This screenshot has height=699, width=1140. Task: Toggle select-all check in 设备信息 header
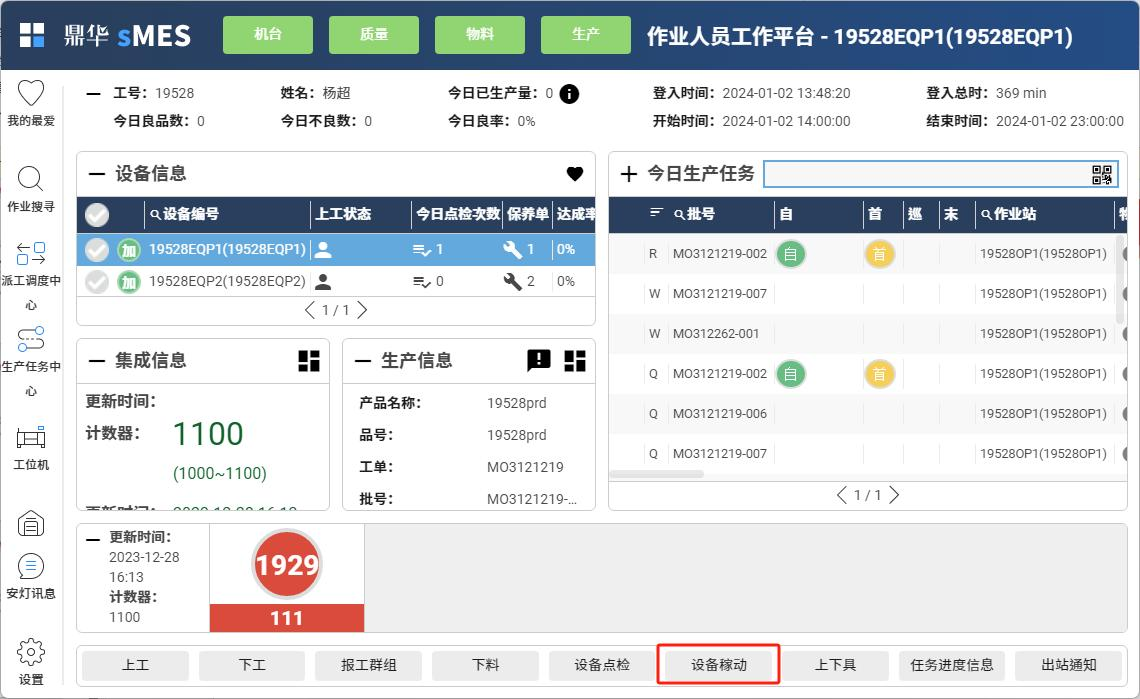click(x=97, y=215)
